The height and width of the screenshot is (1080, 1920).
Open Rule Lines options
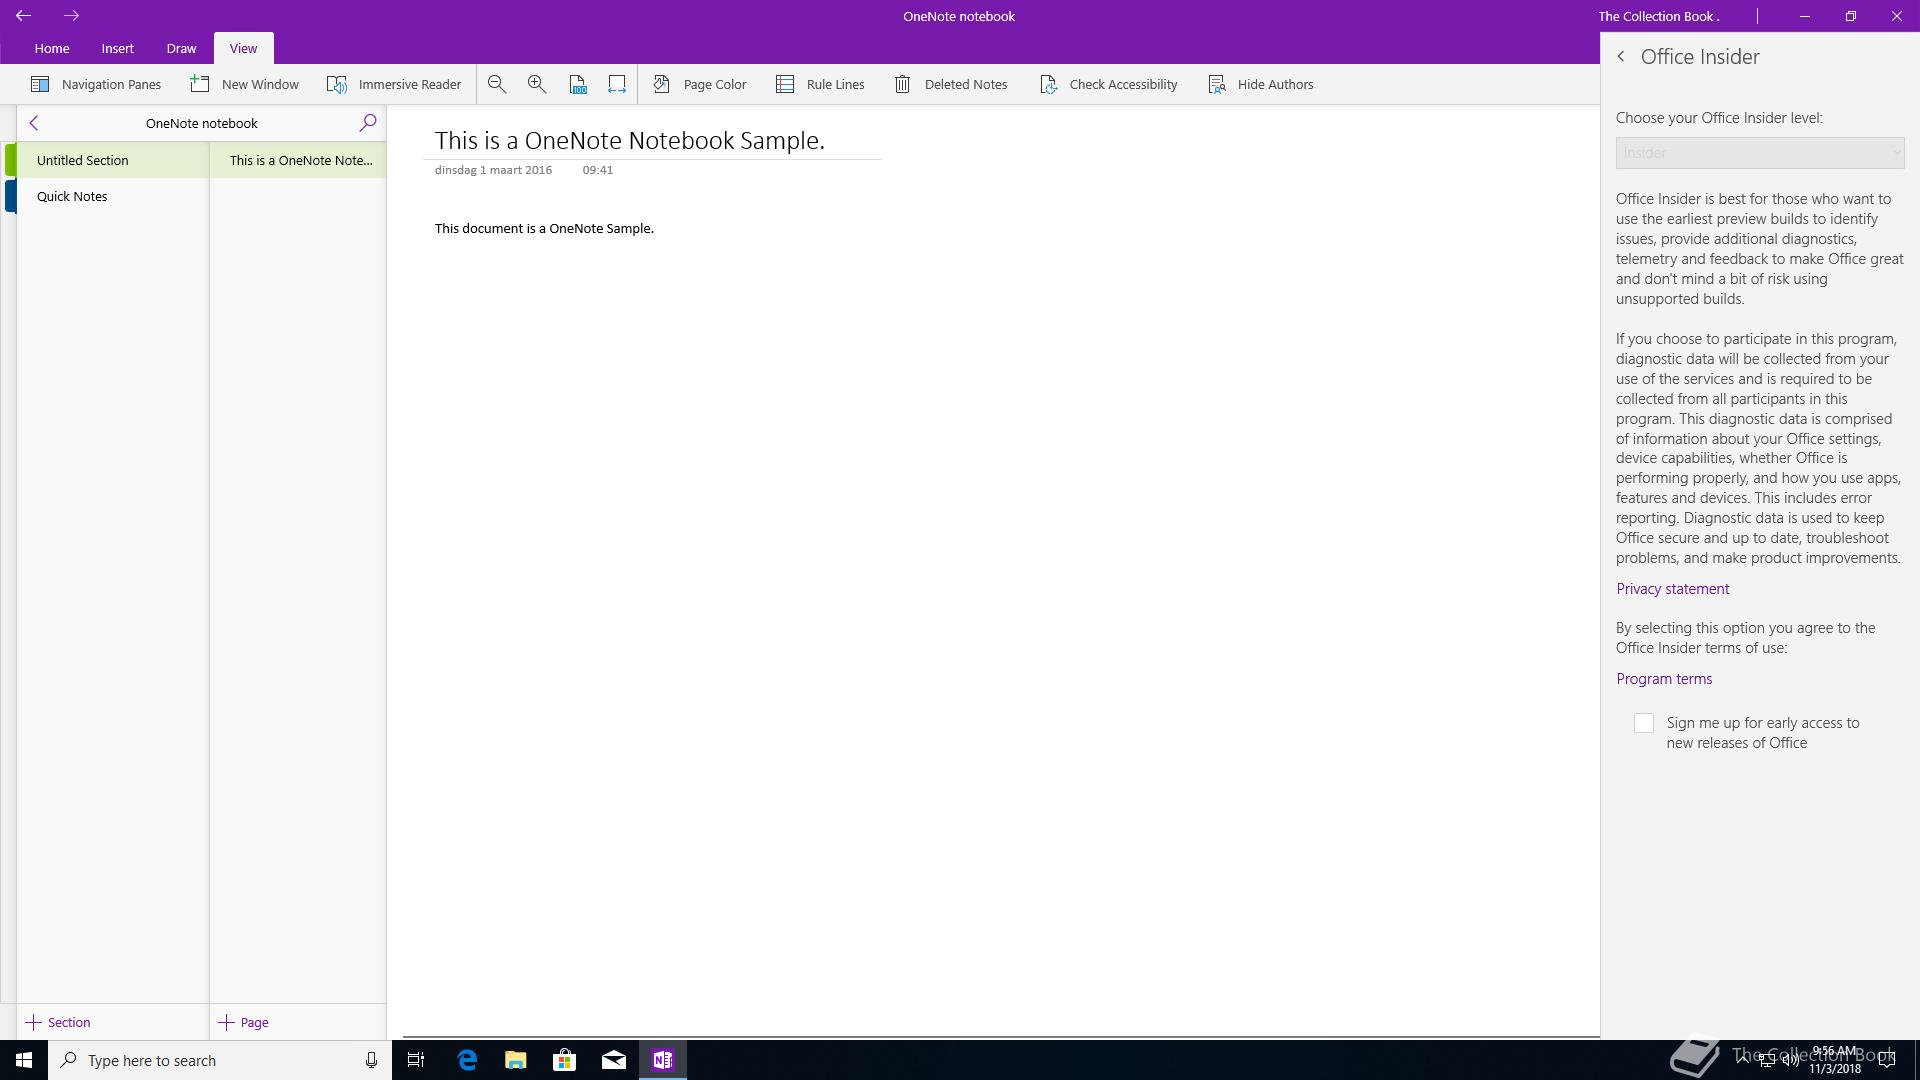tap(820, 84)
